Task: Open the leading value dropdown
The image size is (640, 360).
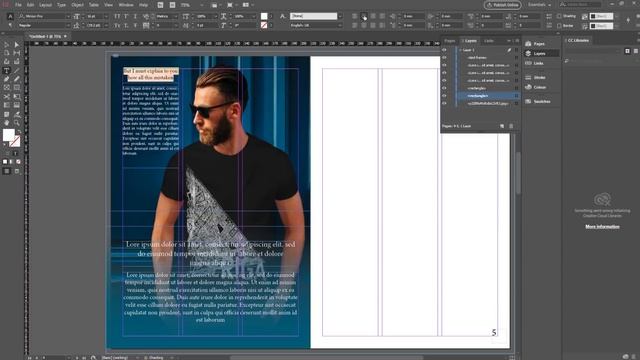Action: point(107,25)
